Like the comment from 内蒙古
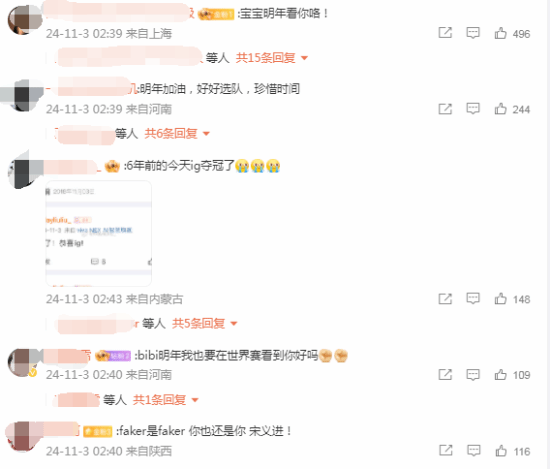This screenshot has width=550, height=469. click(x=501, y=299)
